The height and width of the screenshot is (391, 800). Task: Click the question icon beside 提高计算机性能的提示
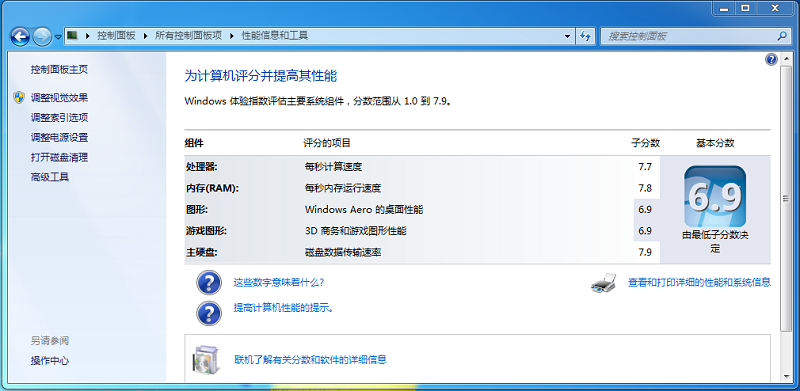pos(209,313)
